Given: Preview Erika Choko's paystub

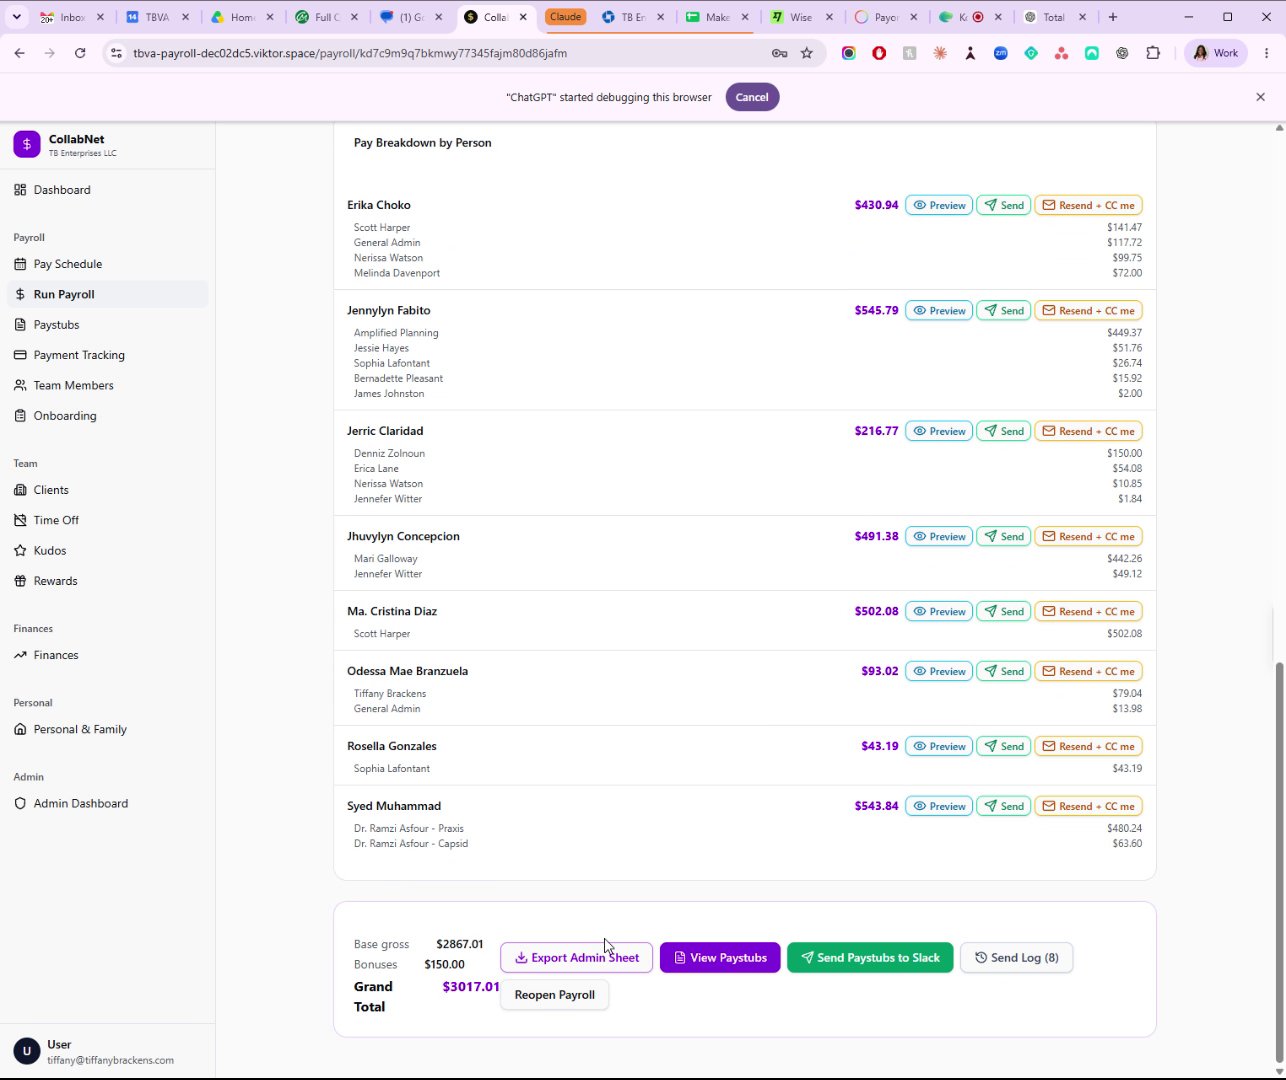Looking at the screenshot, I should [x=939, y=205].
